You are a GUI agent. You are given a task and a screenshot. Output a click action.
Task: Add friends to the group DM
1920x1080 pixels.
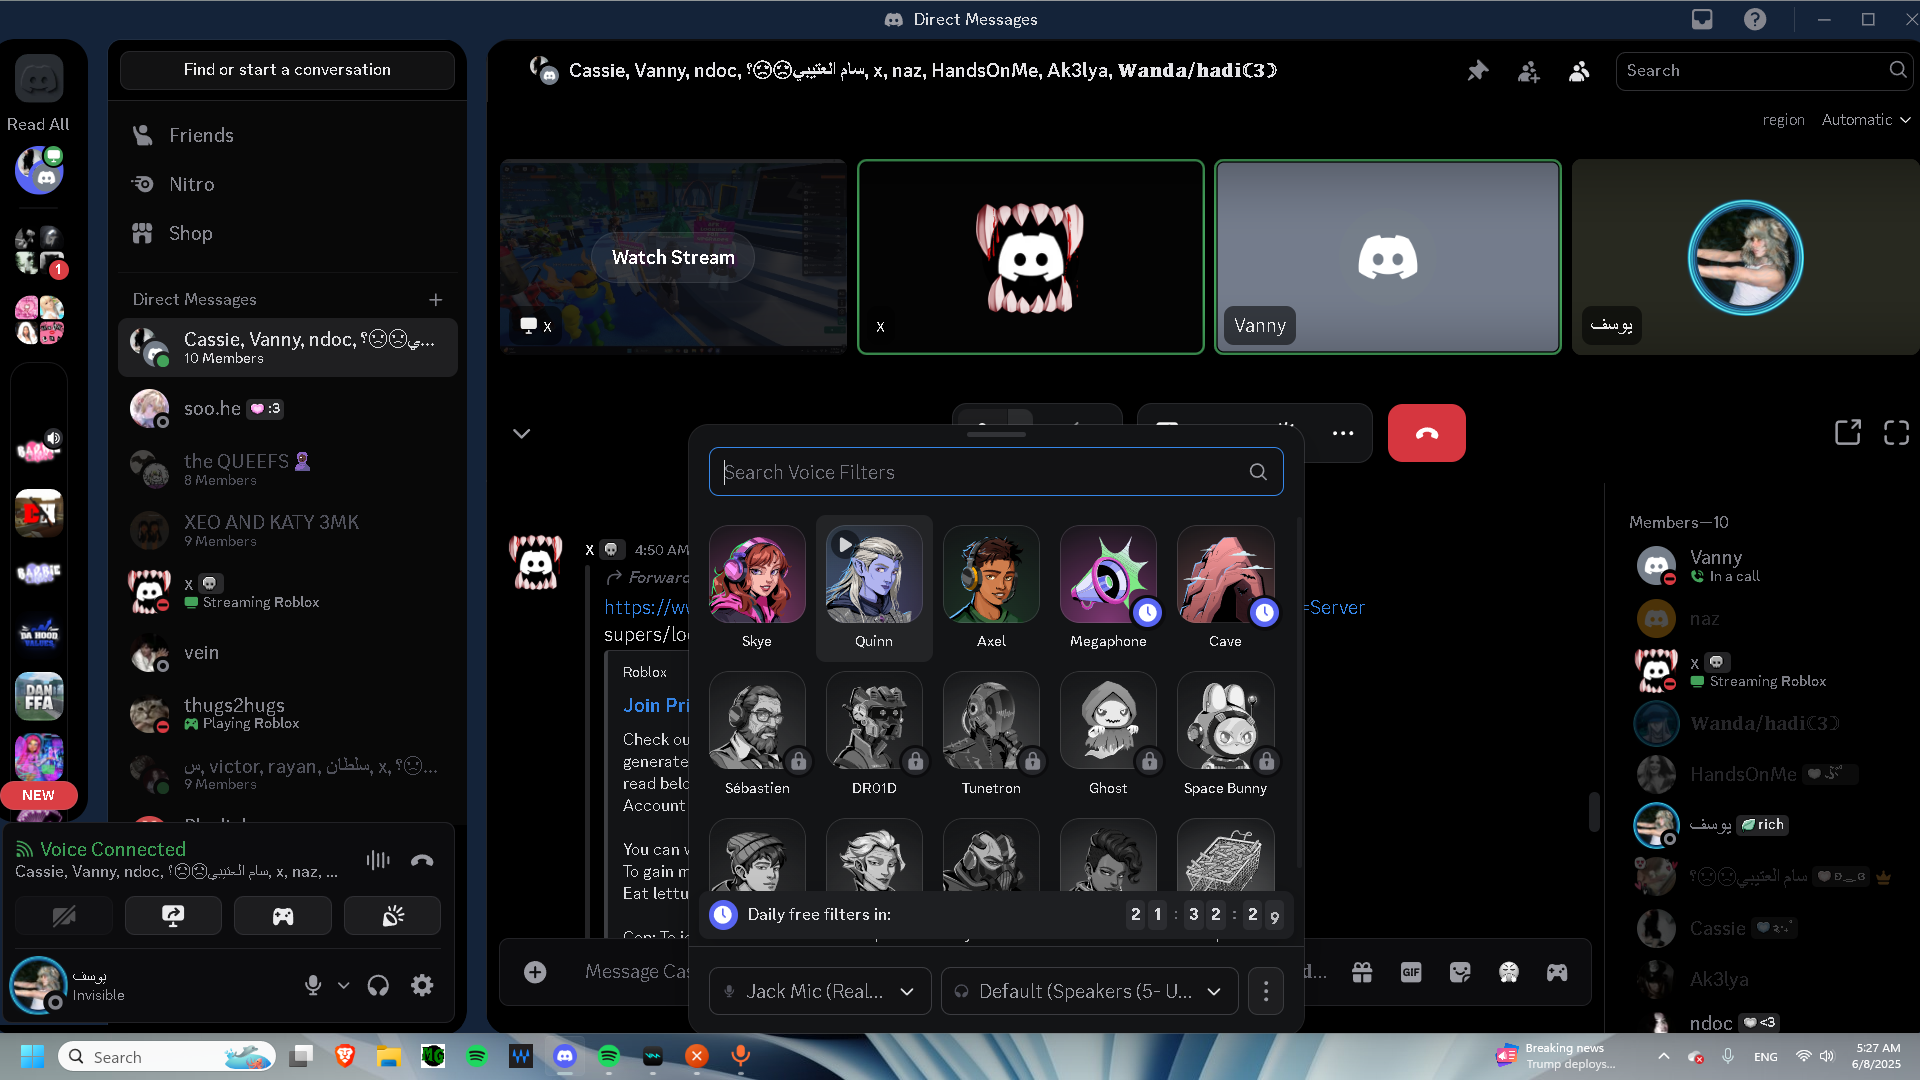point(1529,71)
